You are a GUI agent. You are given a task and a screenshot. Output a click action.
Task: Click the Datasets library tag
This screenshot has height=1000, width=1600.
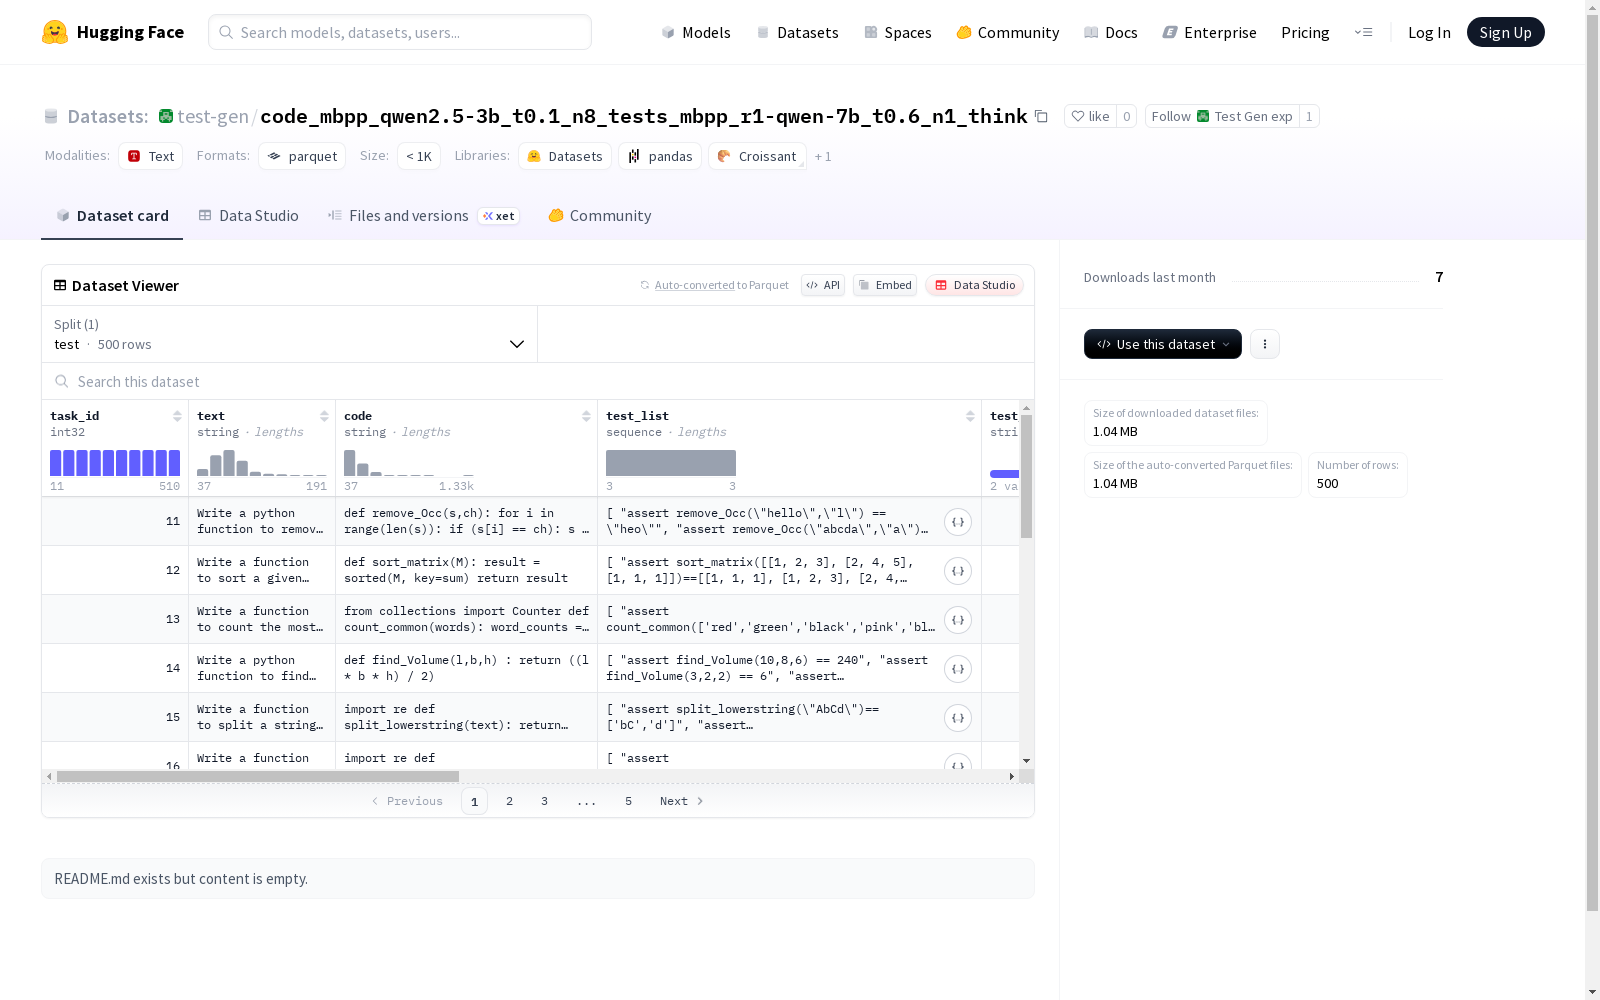[x=565, y=156]
